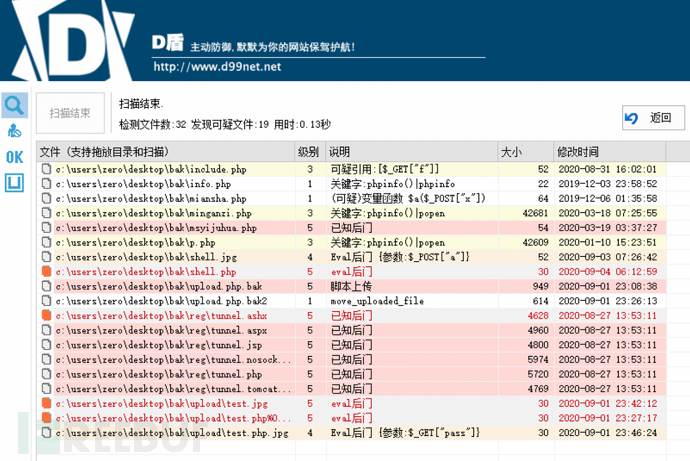Sort by the 大小 column header
Screen dimensions: 690x461
point(525,152)
